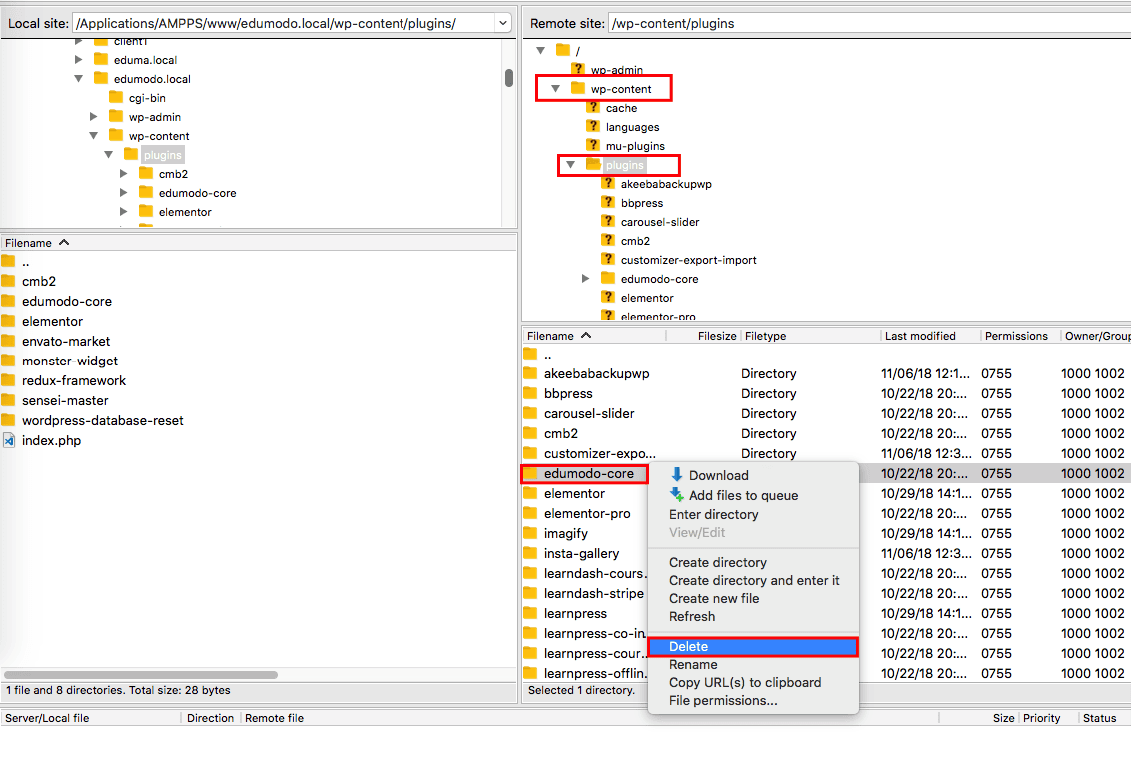Click the question-mark folder icon beside mu-plugins

click(x=592, y=146)
